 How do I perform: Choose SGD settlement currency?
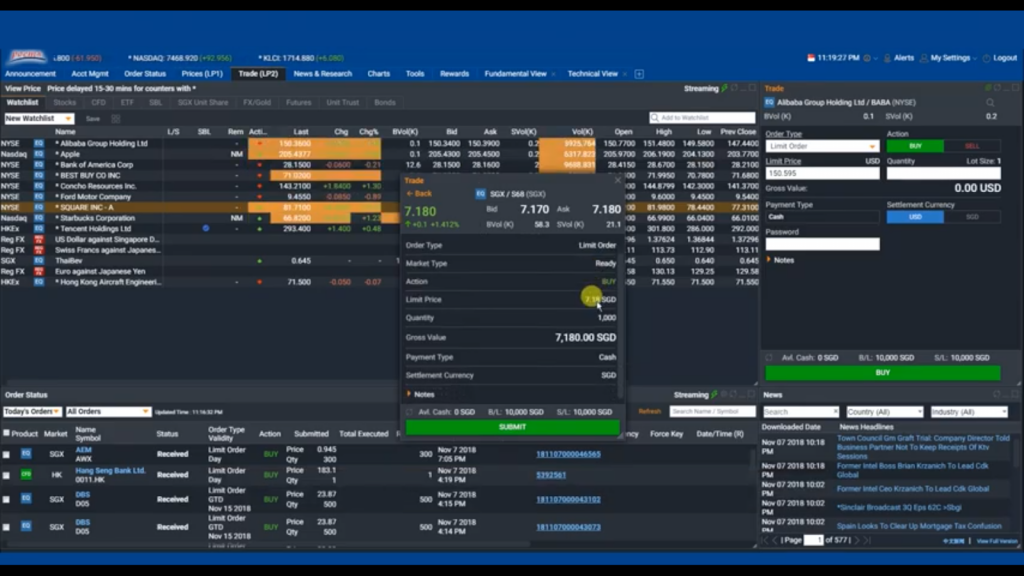tap(972, 217)
